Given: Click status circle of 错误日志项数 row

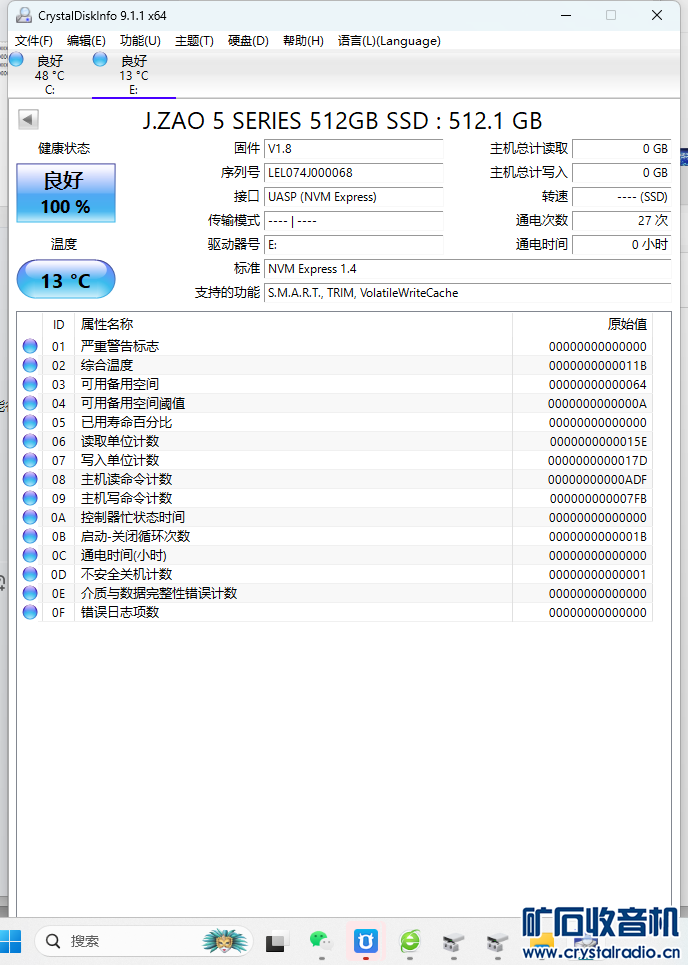Looking at the screenshot, I should 30,612.
